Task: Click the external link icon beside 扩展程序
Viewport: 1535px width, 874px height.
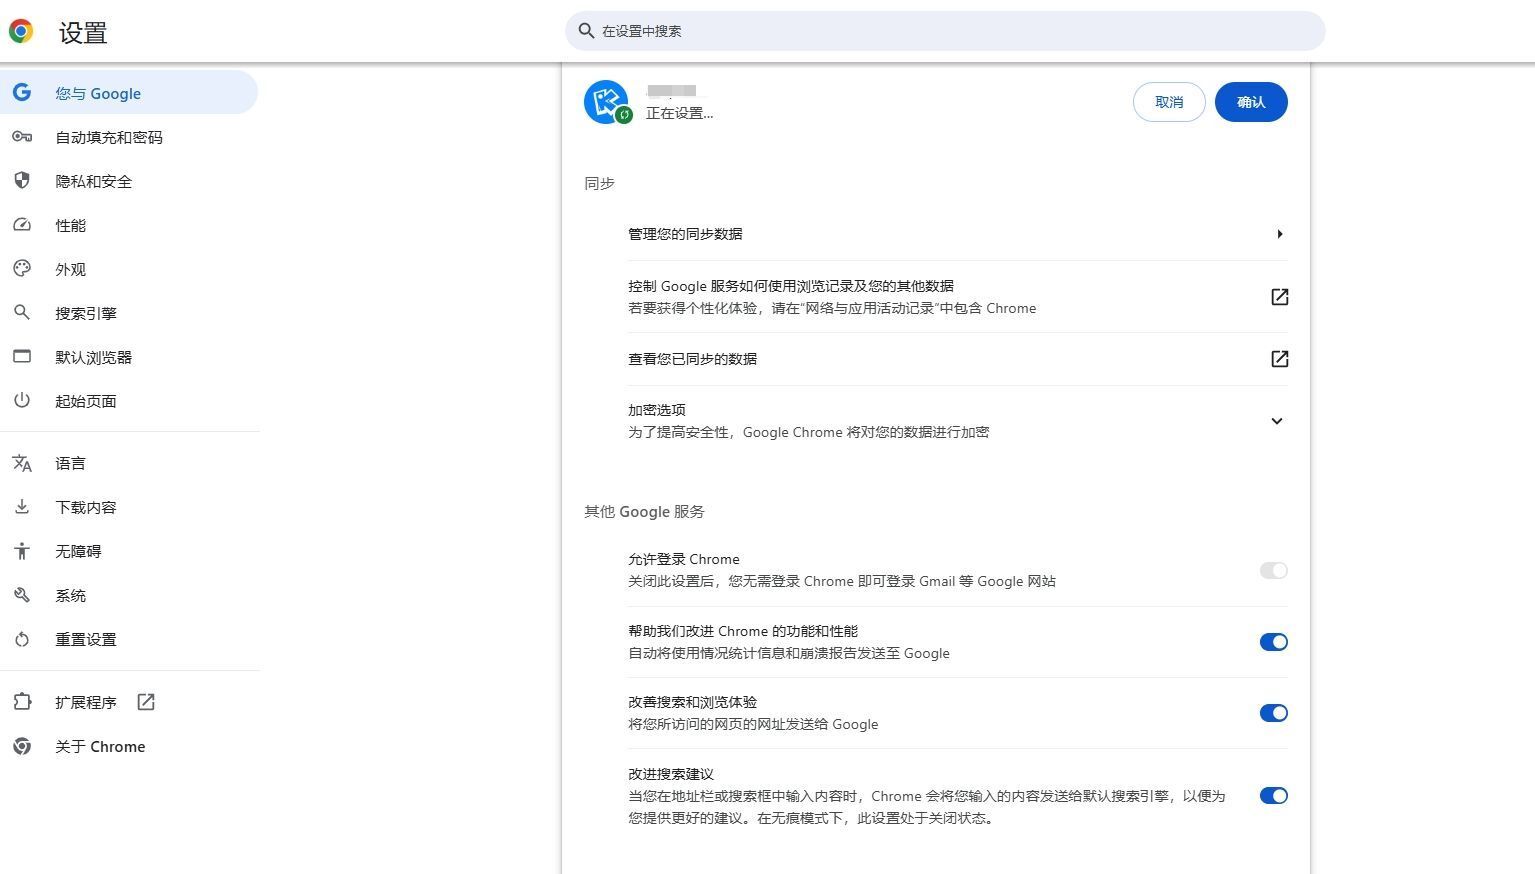Action: pos(146,702)
